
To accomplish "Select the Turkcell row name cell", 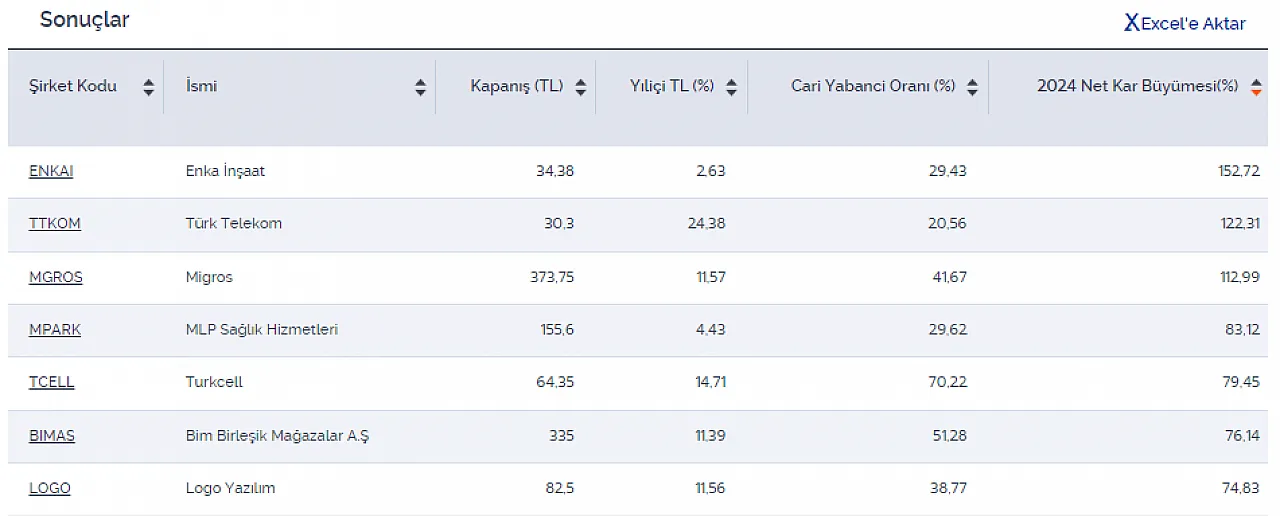I will [214, 382].
